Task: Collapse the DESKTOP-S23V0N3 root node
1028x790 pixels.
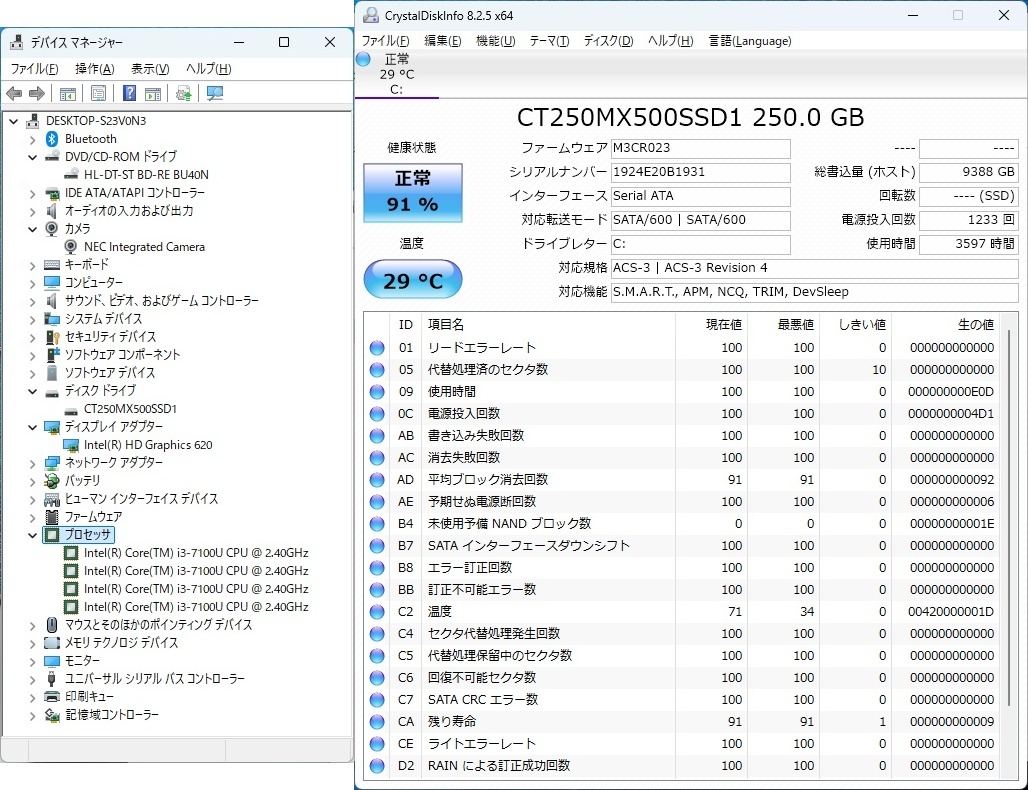Action: (14, 121)
